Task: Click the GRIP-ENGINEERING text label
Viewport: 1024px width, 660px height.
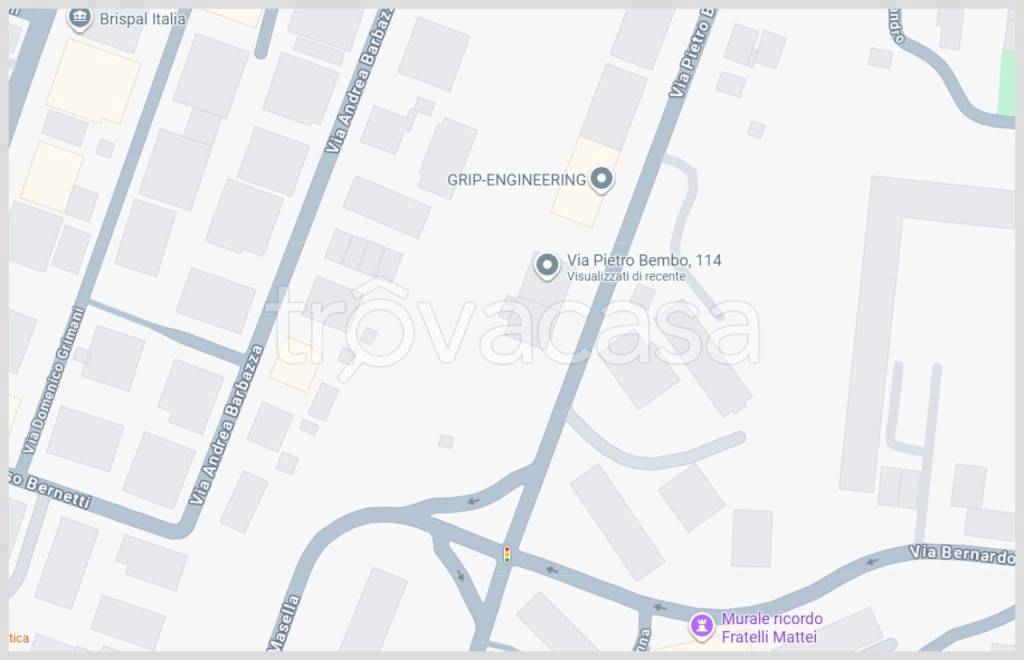Action: [516, 180]
